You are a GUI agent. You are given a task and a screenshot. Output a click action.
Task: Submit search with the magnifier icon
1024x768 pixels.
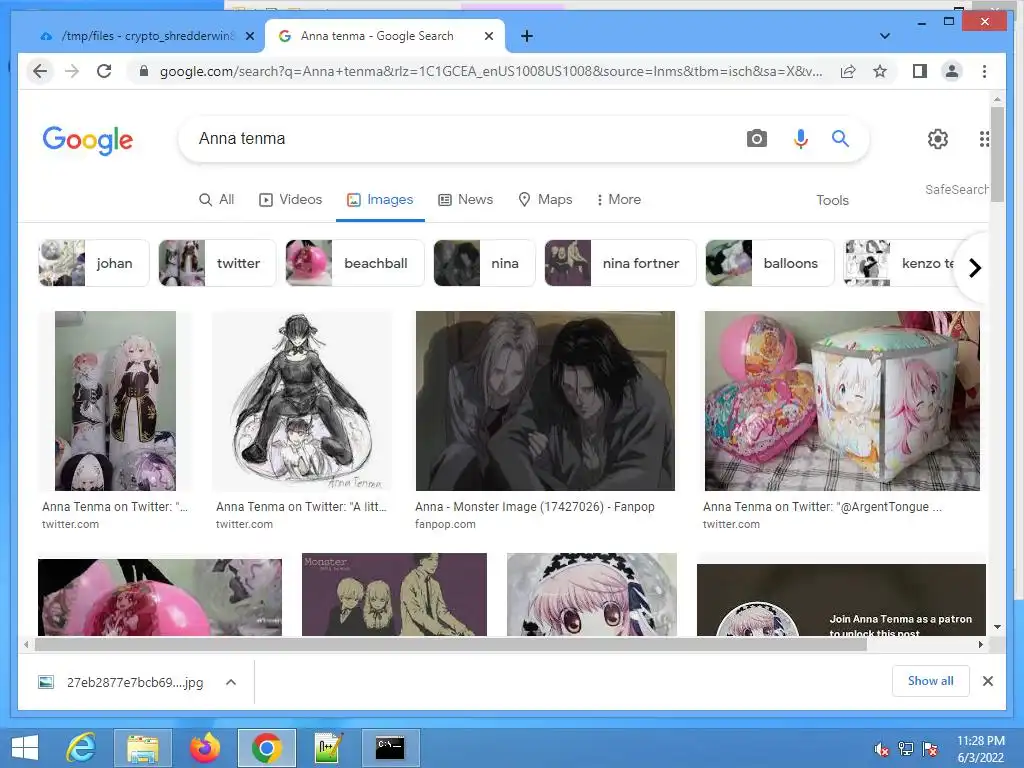pyautogui.click(x=840, y=138)
